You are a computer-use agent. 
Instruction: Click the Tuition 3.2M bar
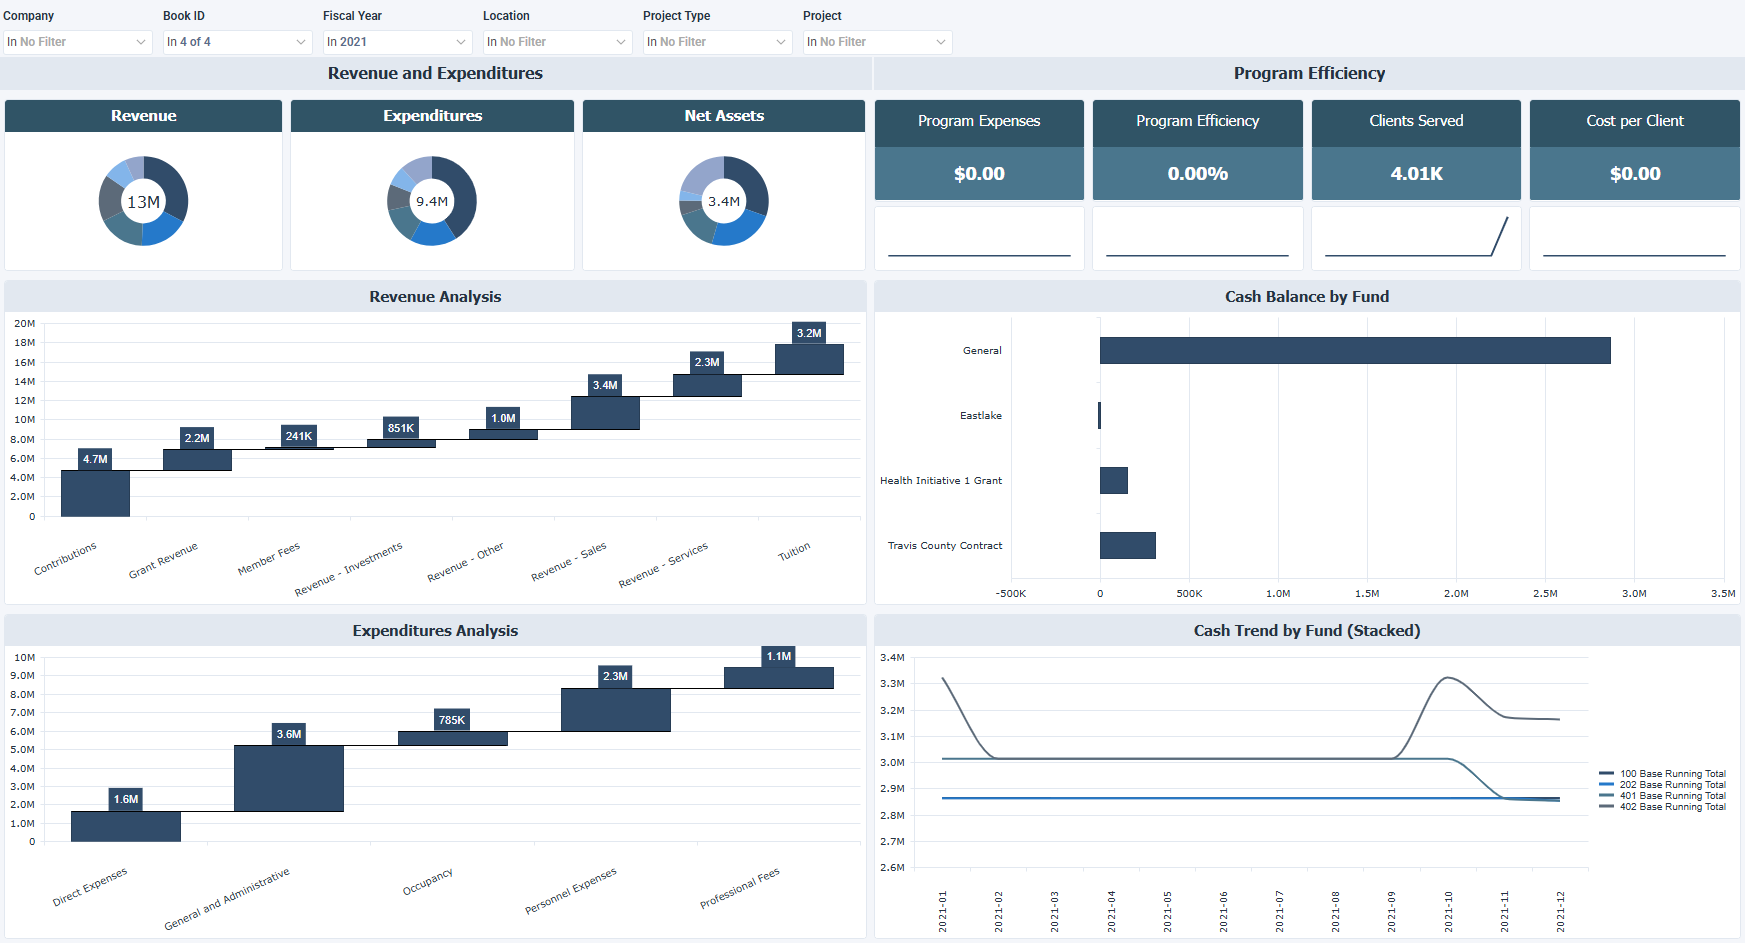[x=809, y=359]
